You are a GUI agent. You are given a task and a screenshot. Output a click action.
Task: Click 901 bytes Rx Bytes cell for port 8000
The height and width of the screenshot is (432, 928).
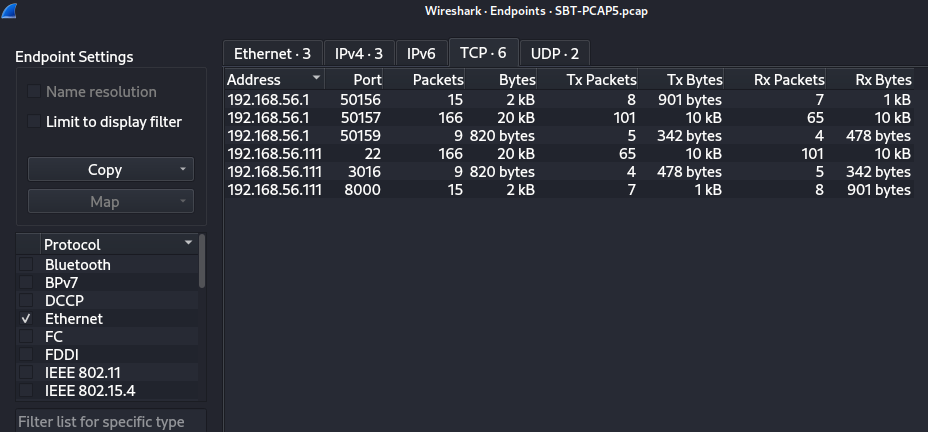878,190
